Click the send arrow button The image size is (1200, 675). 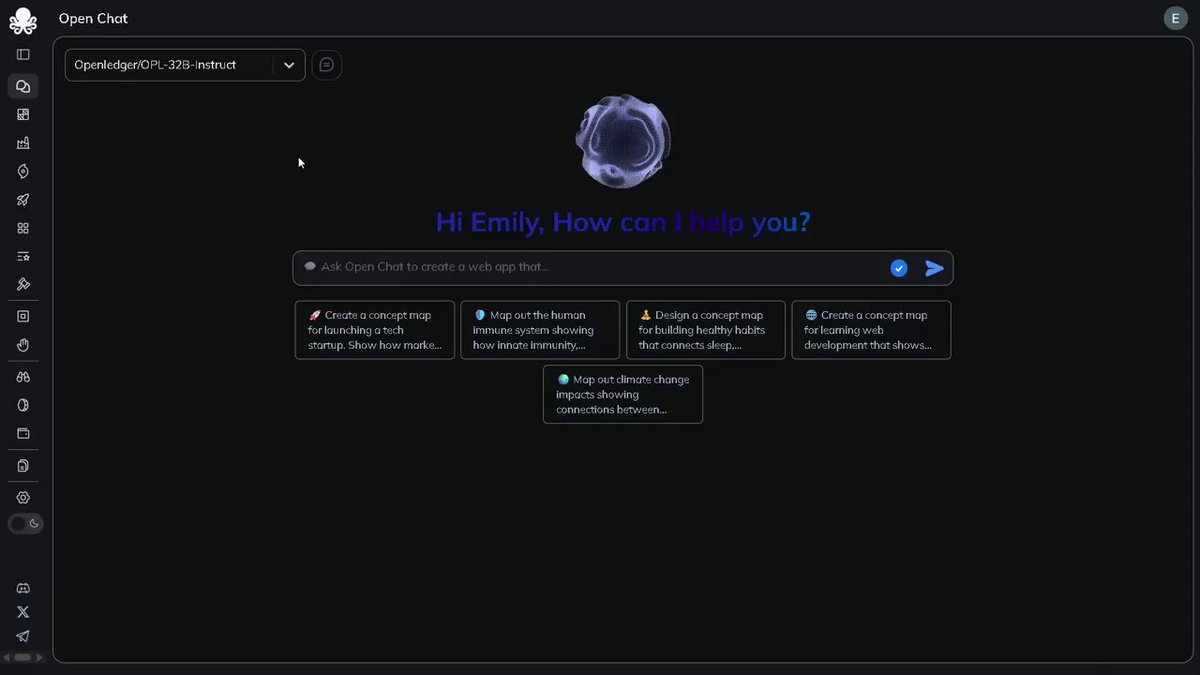(934, 268)
